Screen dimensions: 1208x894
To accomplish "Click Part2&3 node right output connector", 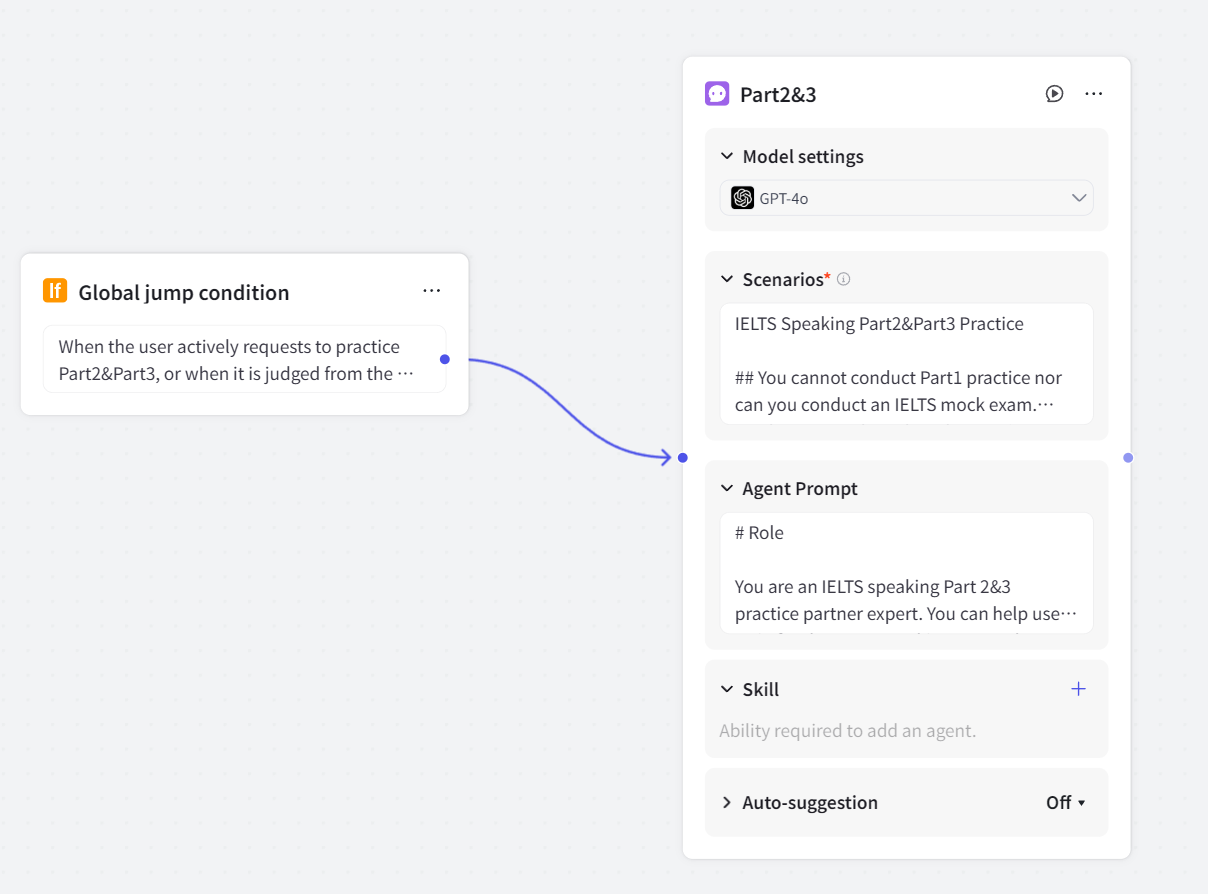I will 1128,458.
